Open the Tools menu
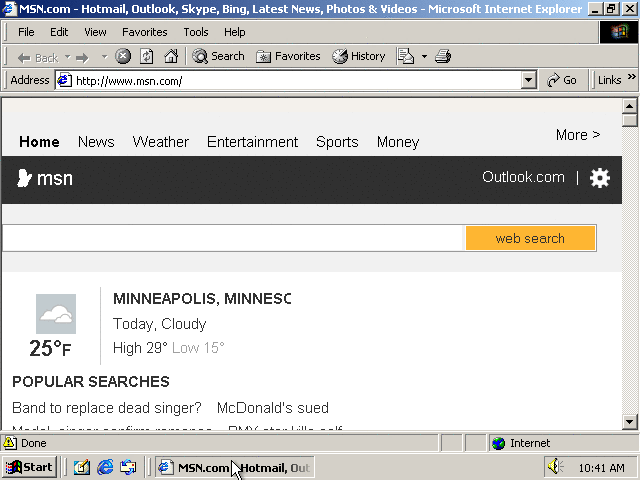Viewport: 640px width, 480px height. click(196, 32)
